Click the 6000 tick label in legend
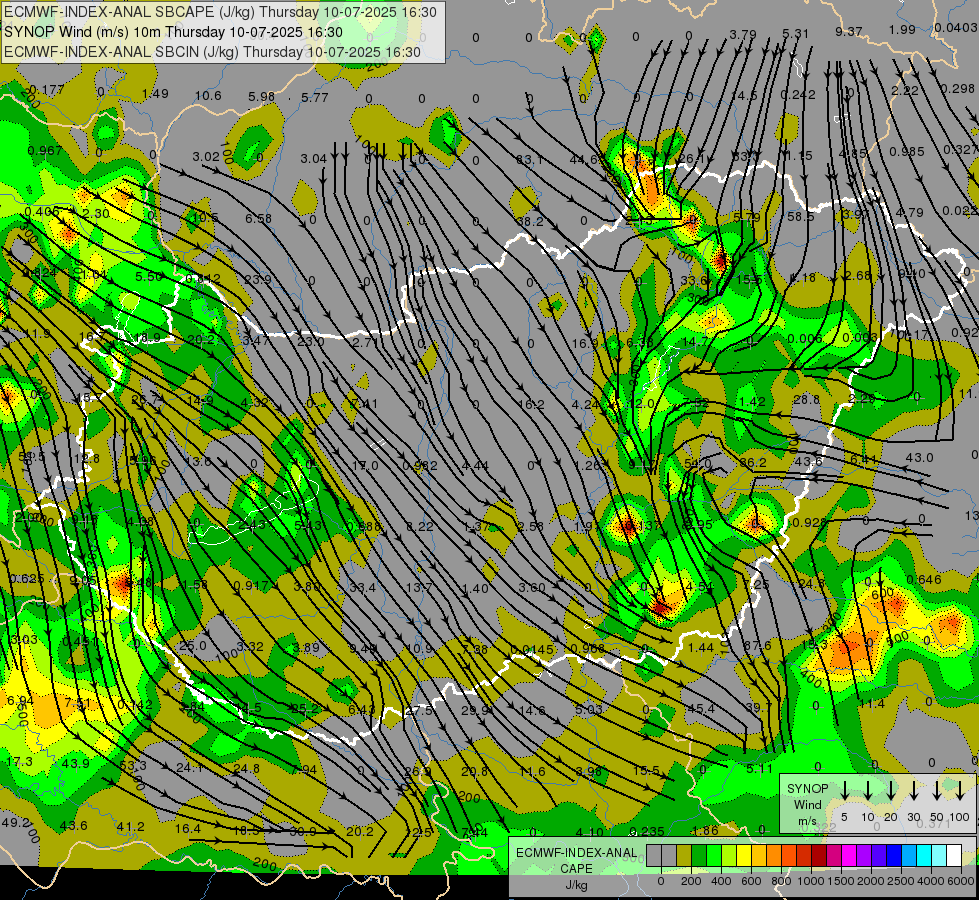The width and height of the screenshot is (979, 900). click(x=962, y=881)
